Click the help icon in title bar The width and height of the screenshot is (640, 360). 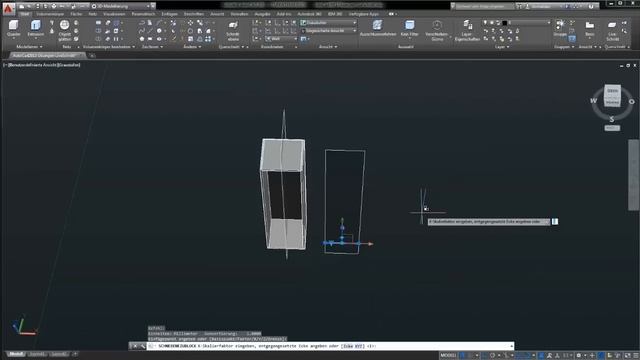[x=591, y=6]
